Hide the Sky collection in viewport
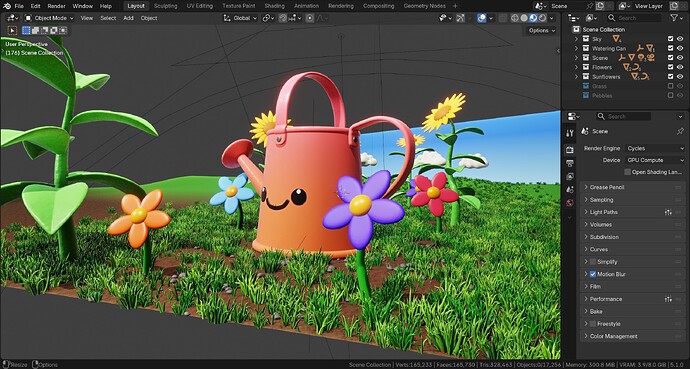 [680, 39]
